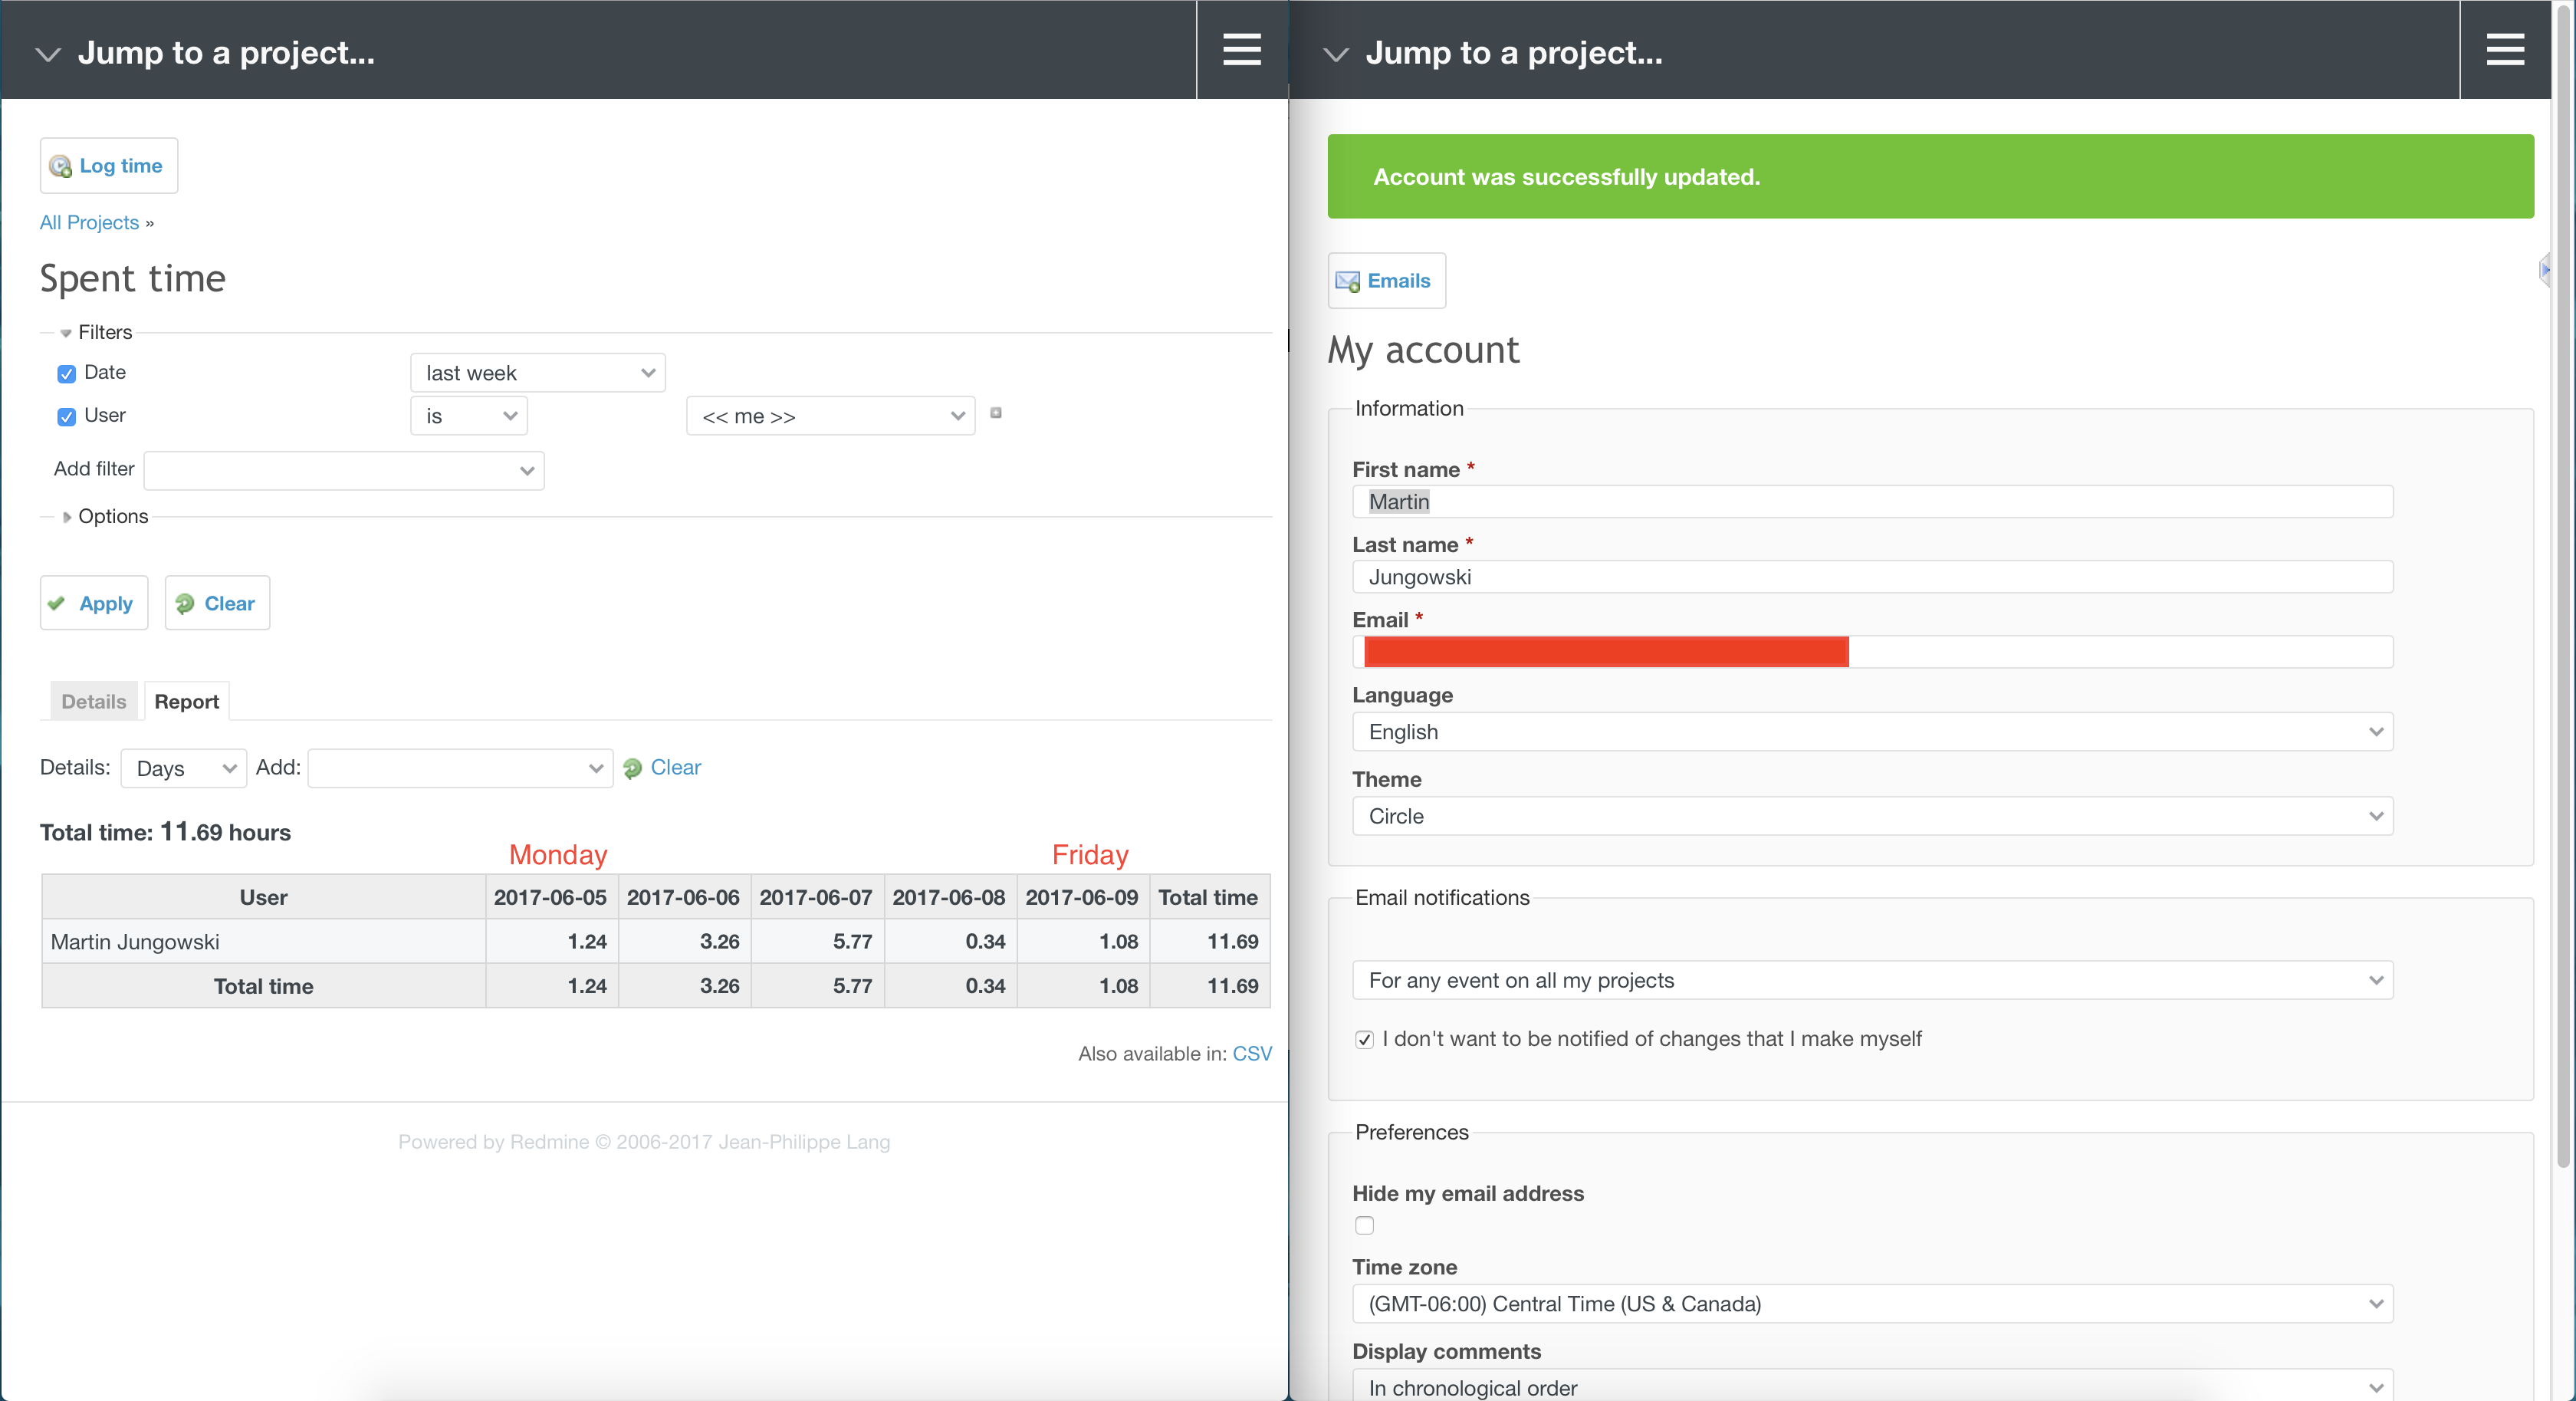2576x1401 pixels.
Task: Click the 2017-06-05 column header
Action: point(551,897)
